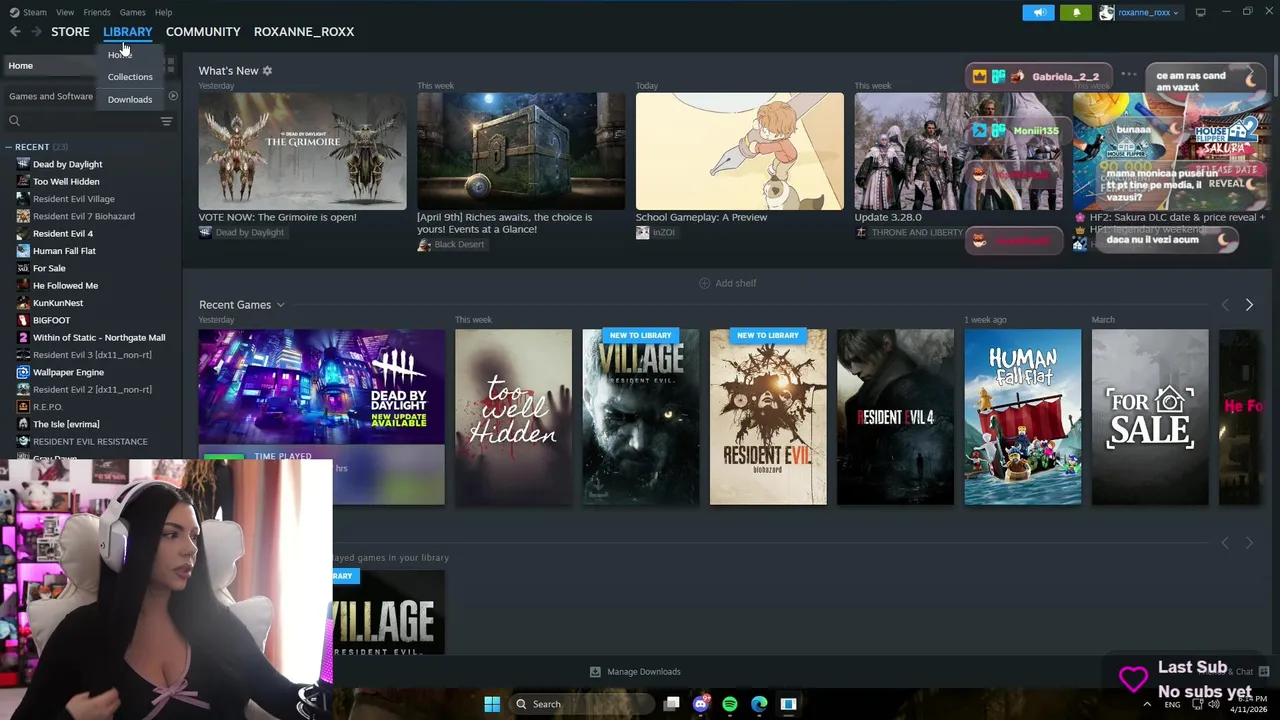Select Resident Evil 4 in the game list
This screenshot has width=1280, height=720.
[x=63, y=234]
